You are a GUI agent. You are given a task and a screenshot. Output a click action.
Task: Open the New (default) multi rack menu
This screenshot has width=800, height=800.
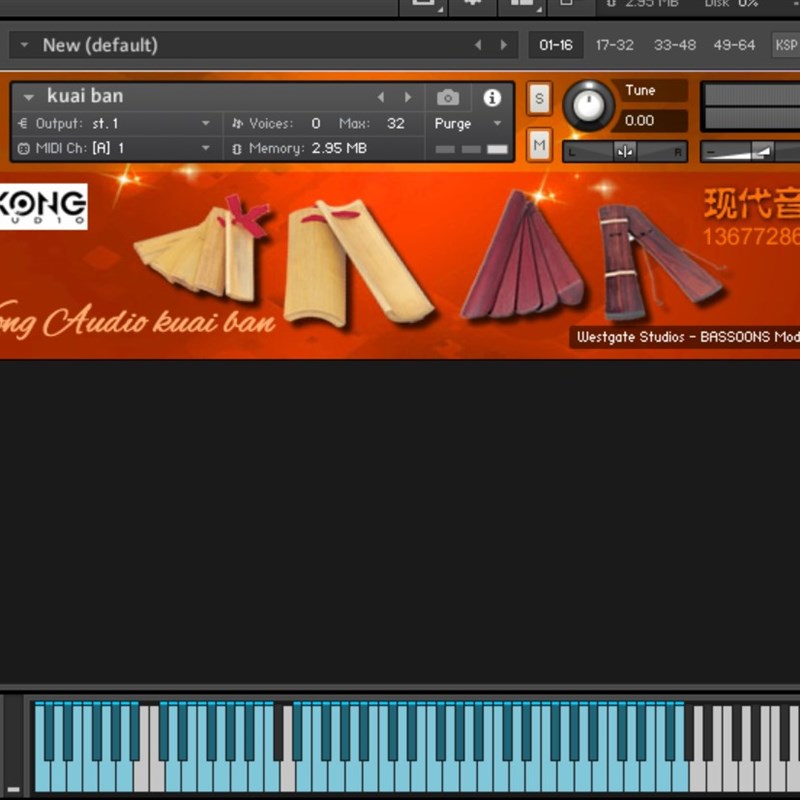coord(24,45)
